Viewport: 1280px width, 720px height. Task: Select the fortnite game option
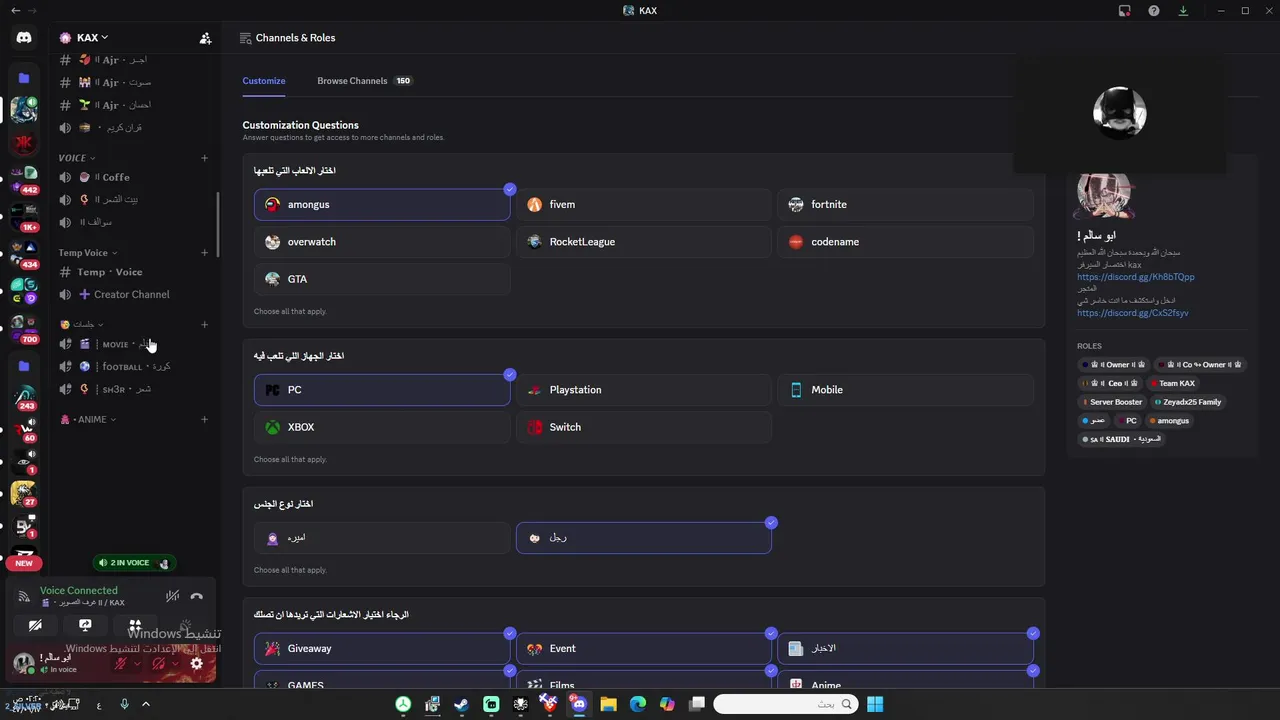tap(905, 204)
